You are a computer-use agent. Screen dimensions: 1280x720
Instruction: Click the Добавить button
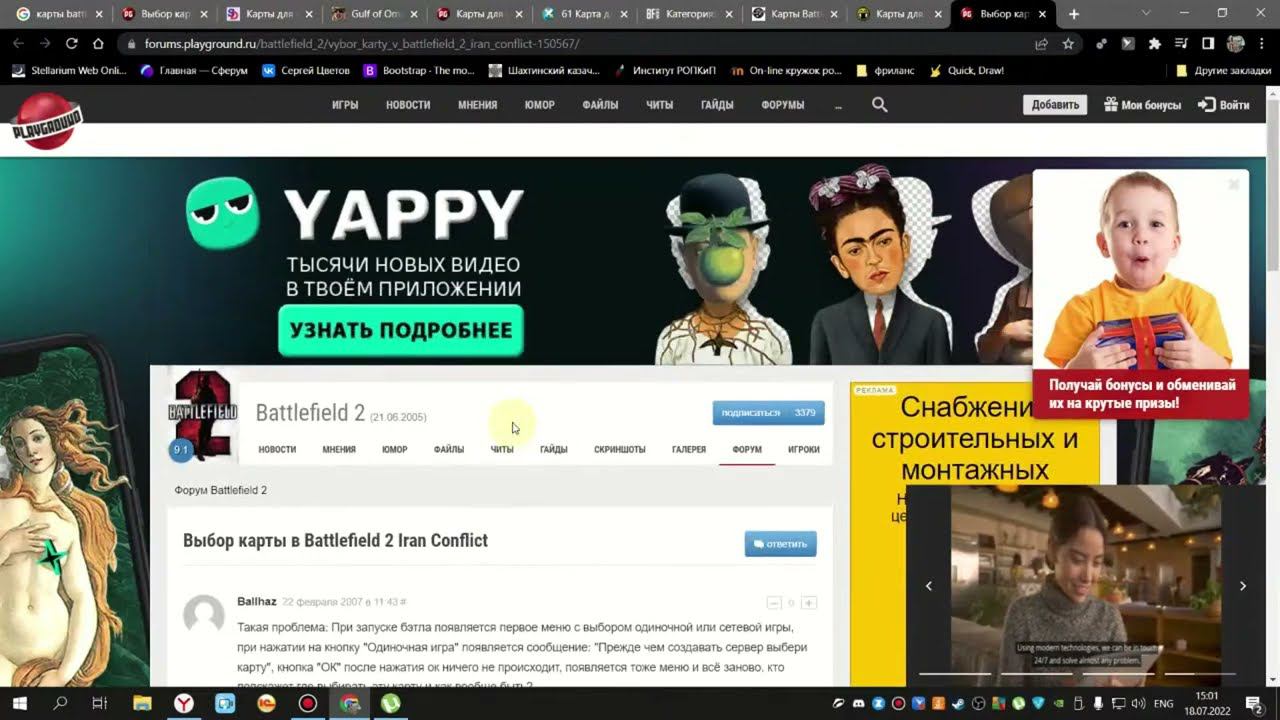[1055, 105]
